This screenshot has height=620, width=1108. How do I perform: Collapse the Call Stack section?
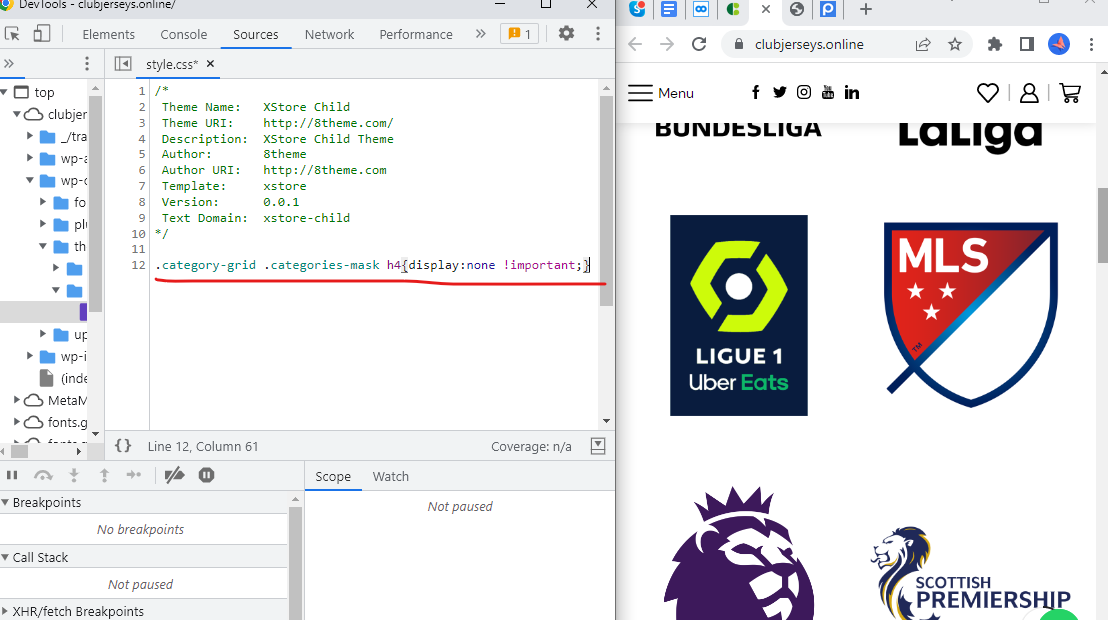pos(5,557)
